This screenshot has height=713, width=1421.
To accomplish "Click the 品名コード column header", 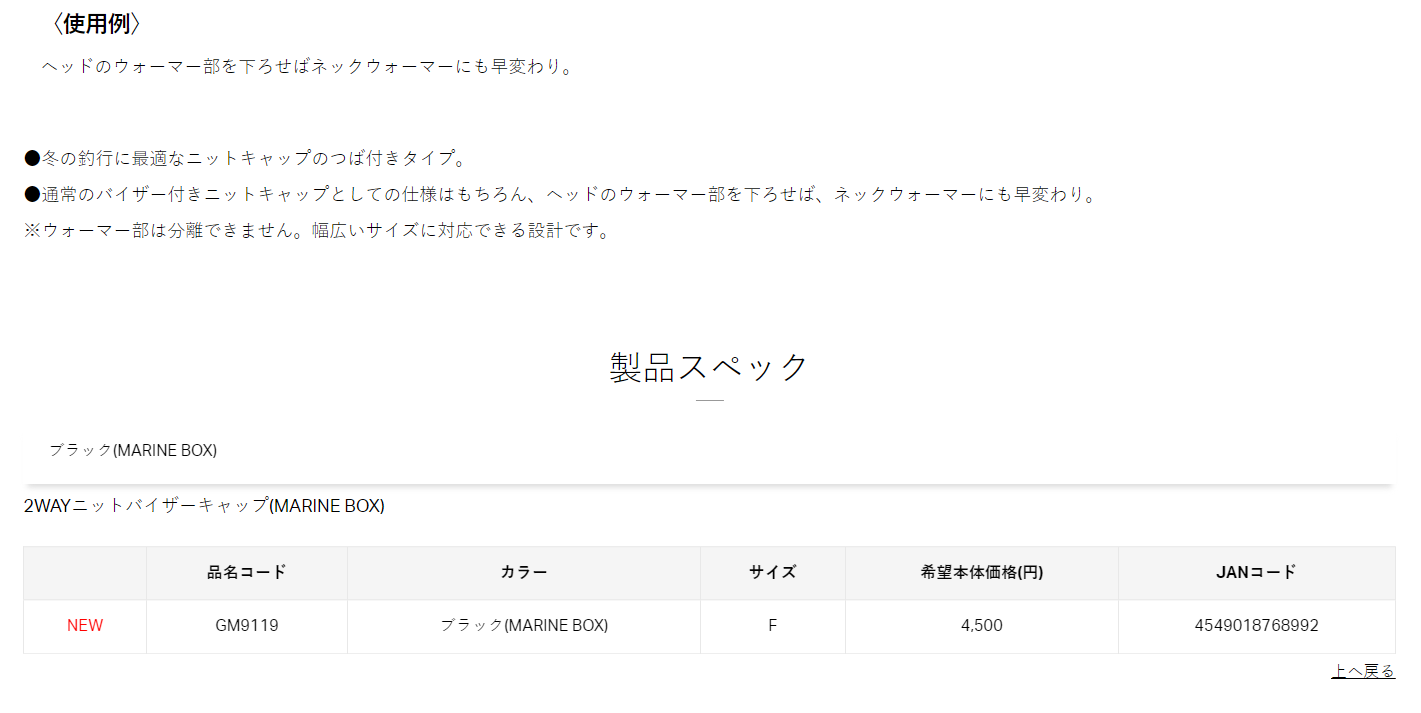I will point(246,572).
